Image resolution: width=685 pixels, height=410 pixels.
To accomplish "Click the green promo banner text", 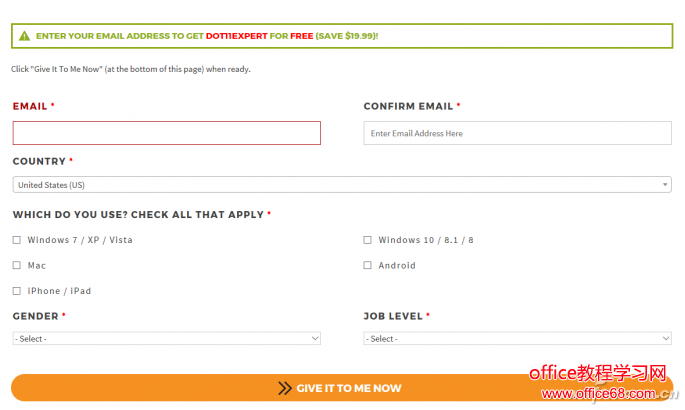I will pos(206,36).
